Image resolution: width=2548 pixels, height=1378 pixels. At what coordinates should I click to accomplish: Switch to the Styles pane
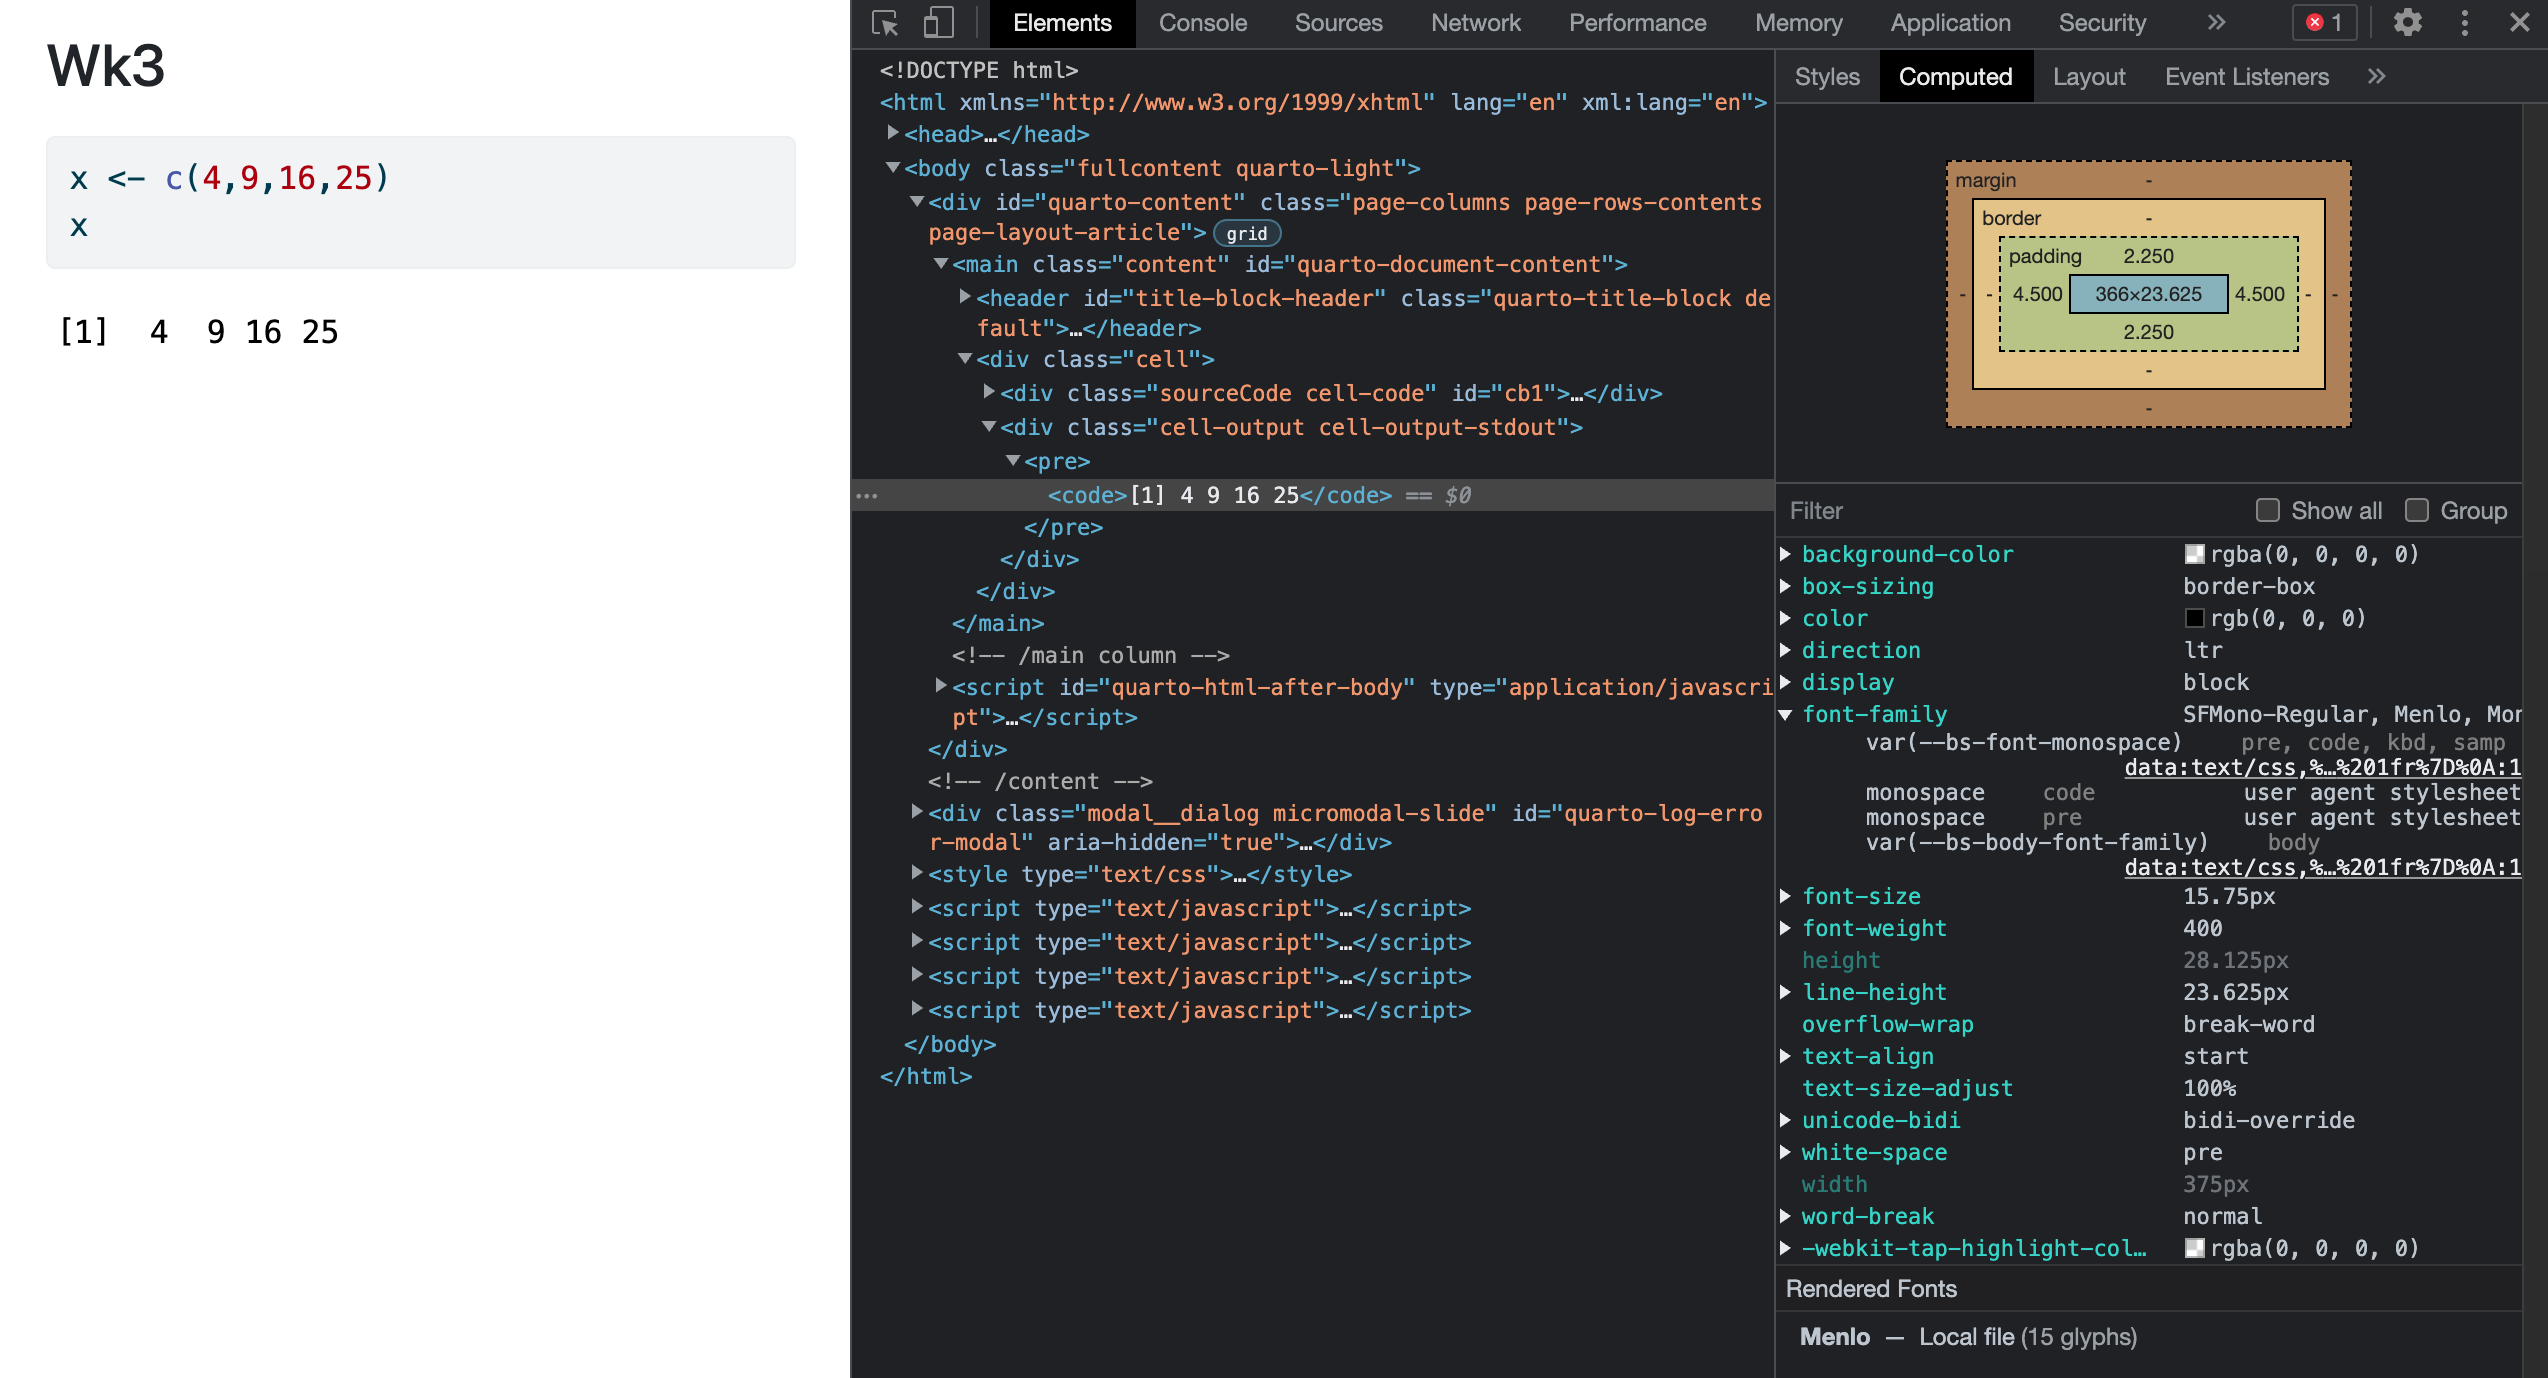pyautogui.click(x=1827, y=77)
